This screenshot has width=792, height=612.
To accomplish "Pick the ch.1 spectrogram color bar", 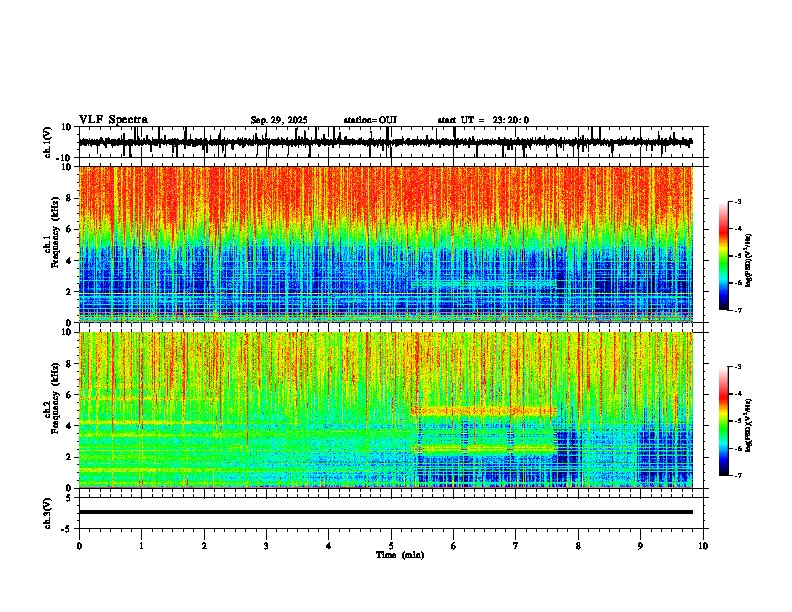I will (x=724, y=256).
